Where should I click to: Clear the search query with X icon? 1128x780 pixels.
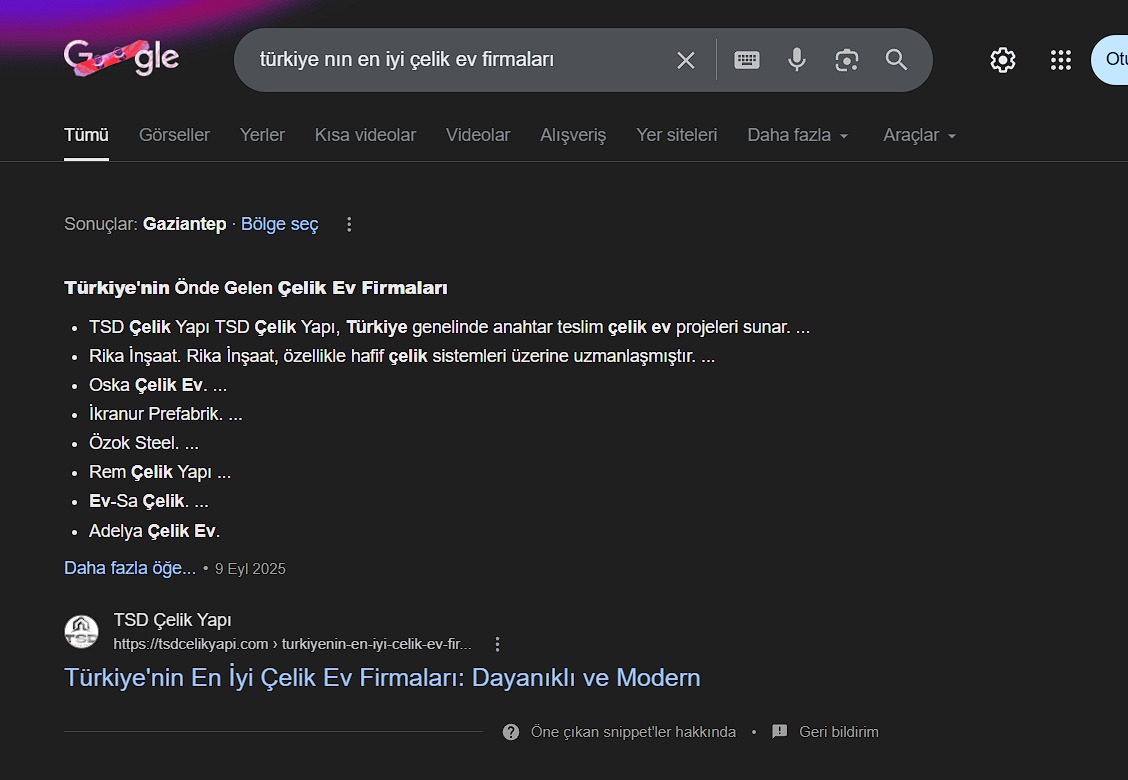685,60
